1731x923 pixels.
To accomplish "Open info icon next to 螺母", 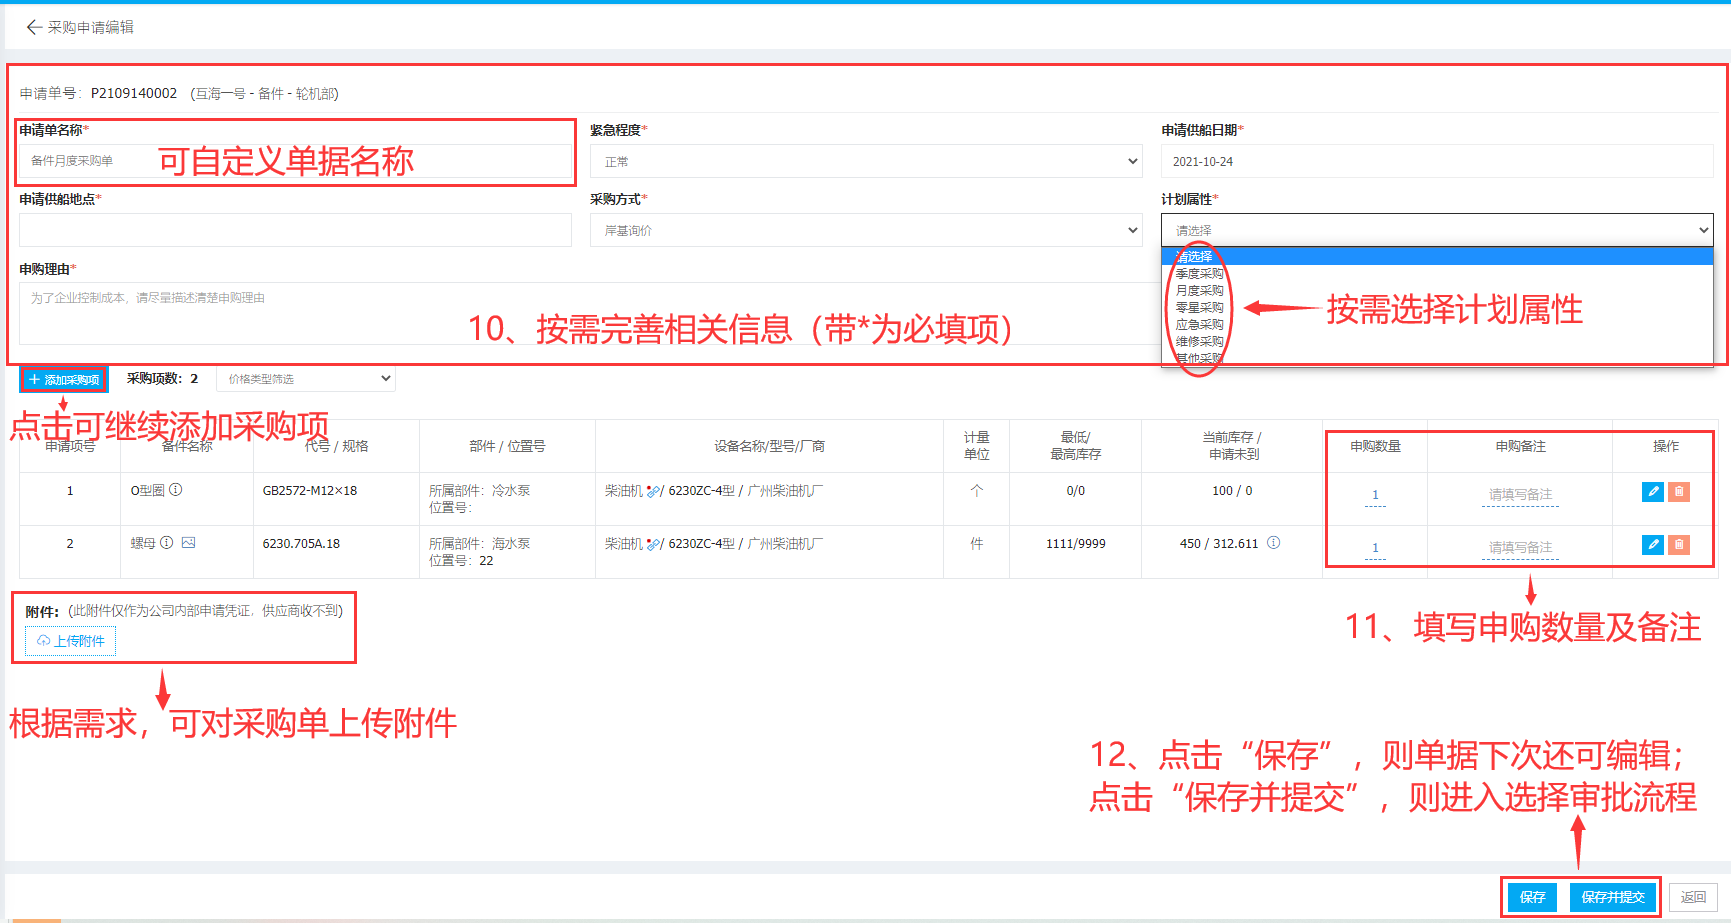I will tap(167, 543).
